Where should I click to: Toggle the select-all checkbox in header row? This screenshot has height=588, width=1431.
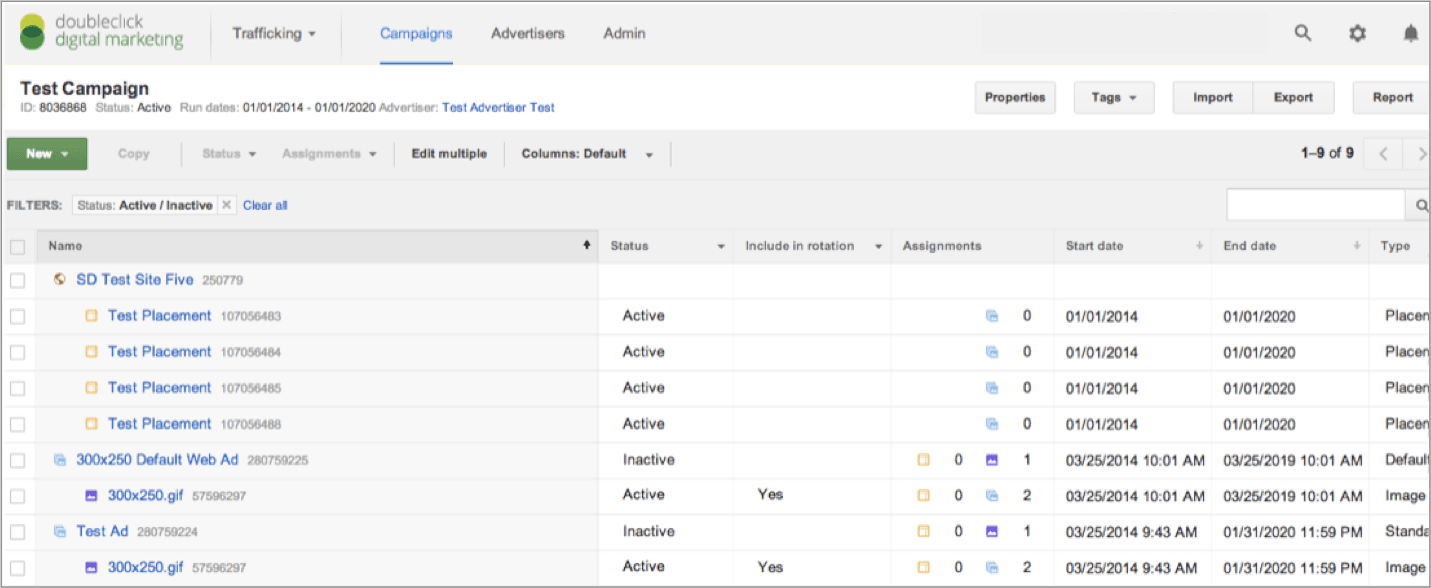17,246
